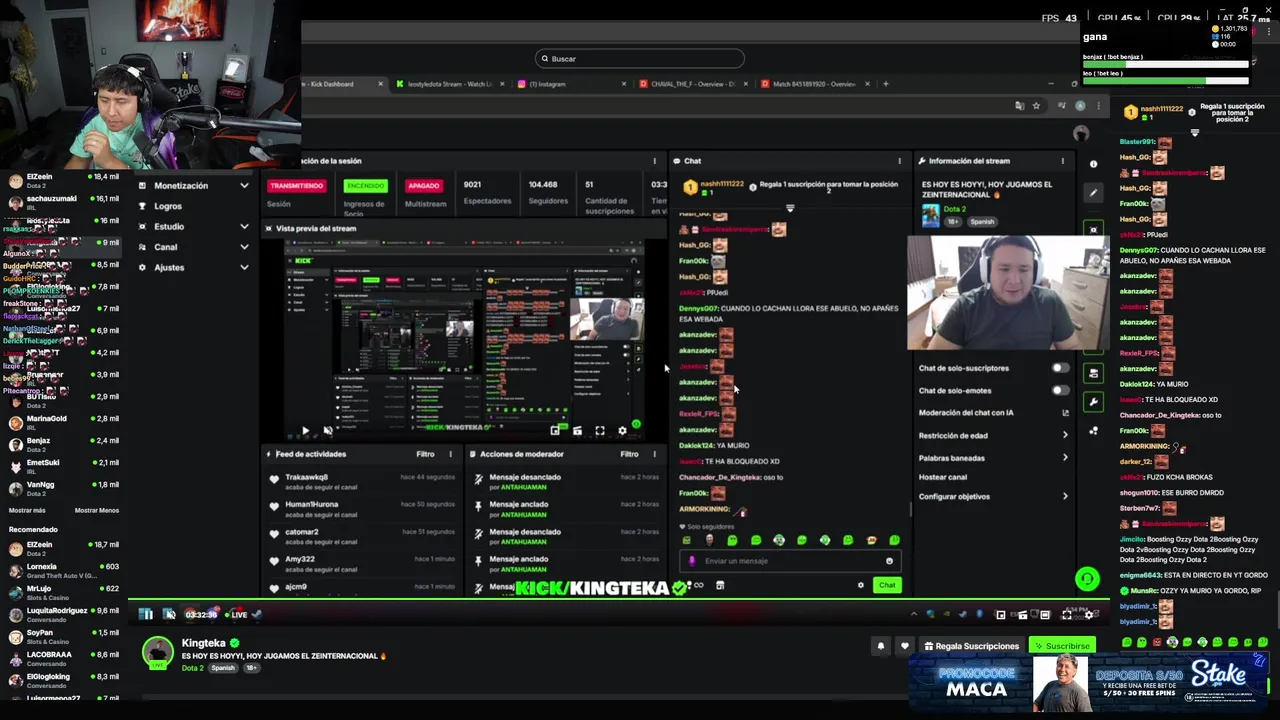Image resolution: width=1280 pixels, height=720 pixels.
Task: Open VanNgg channel in sidebar
Action: [63, 489]
